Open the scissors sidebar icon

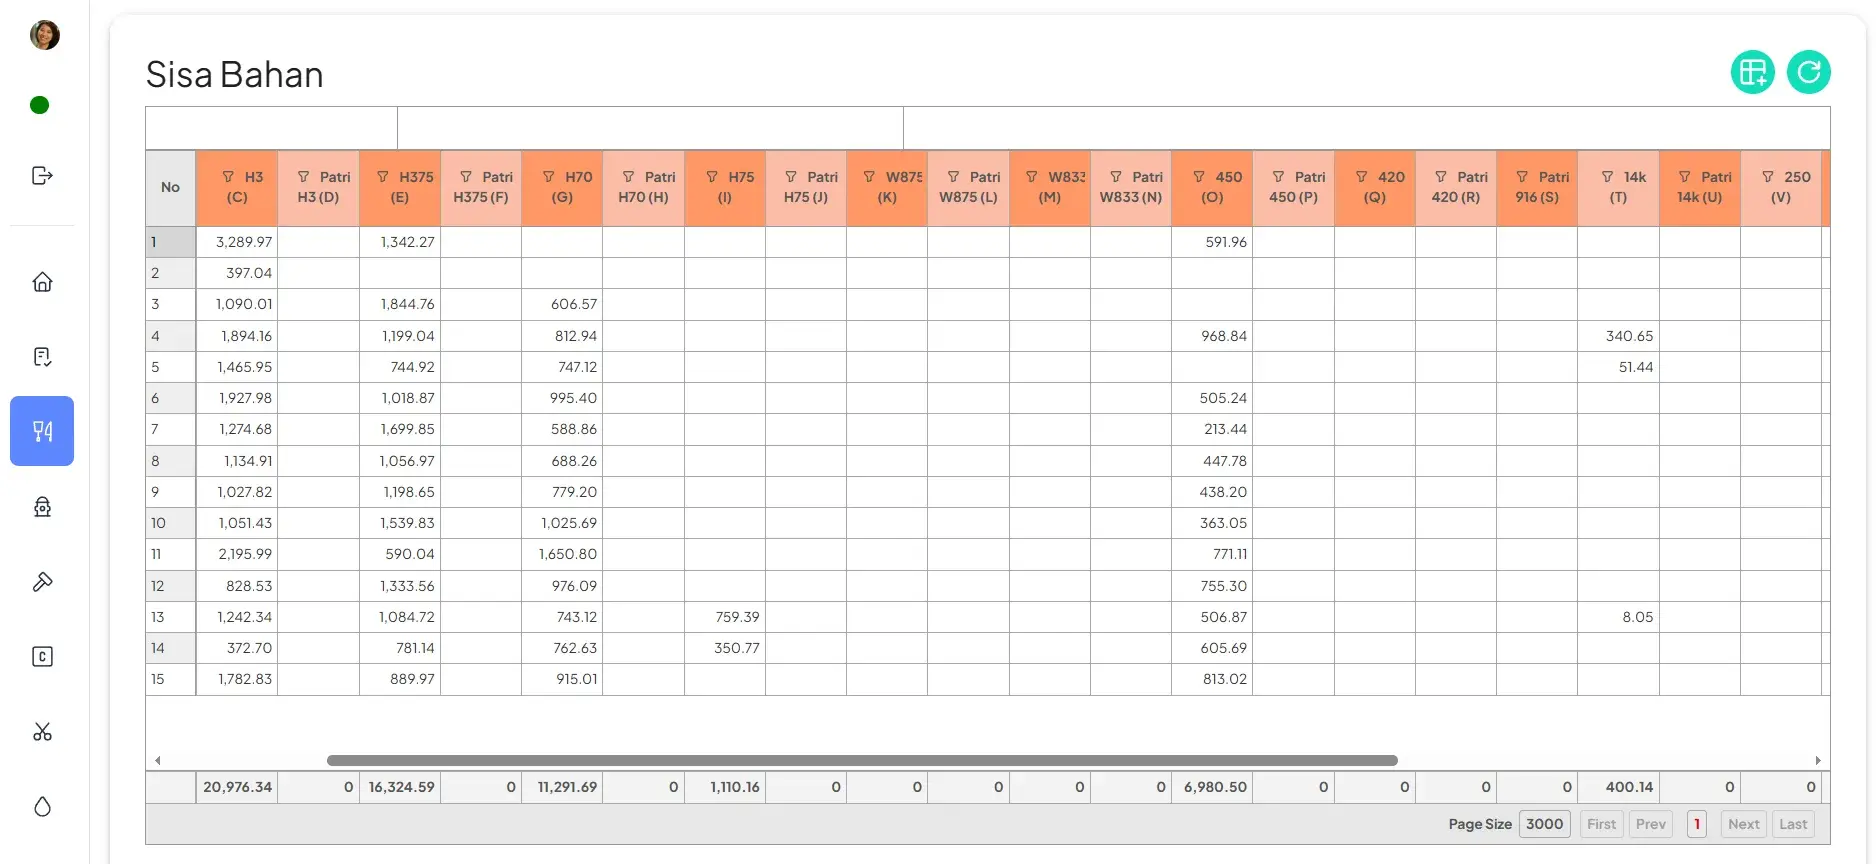[x=42, y=732]
